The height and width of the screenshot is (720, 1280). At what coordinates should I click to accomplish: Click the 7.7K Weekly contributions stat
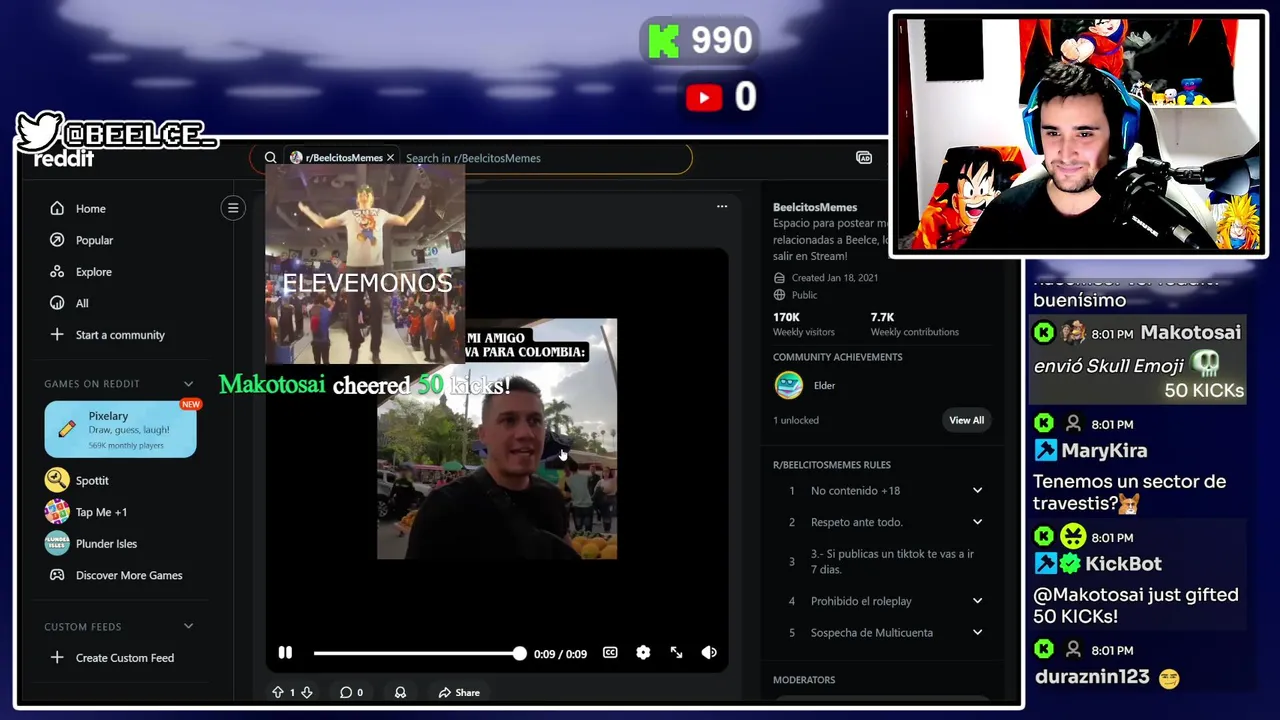pyautogui.click(x=914, y=324)
